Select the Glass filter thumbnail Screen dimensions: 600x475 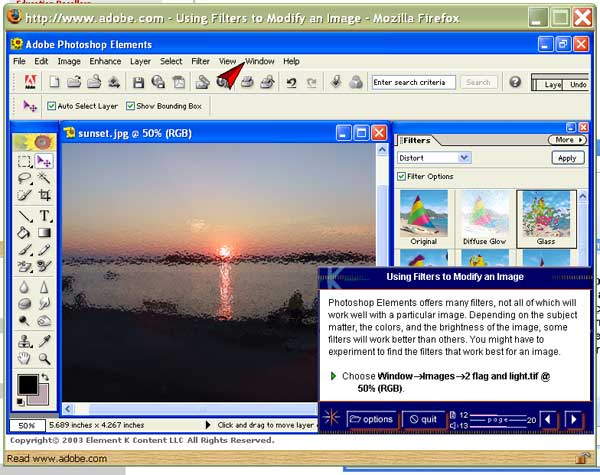pyautogui.click(x=546, y=219)
